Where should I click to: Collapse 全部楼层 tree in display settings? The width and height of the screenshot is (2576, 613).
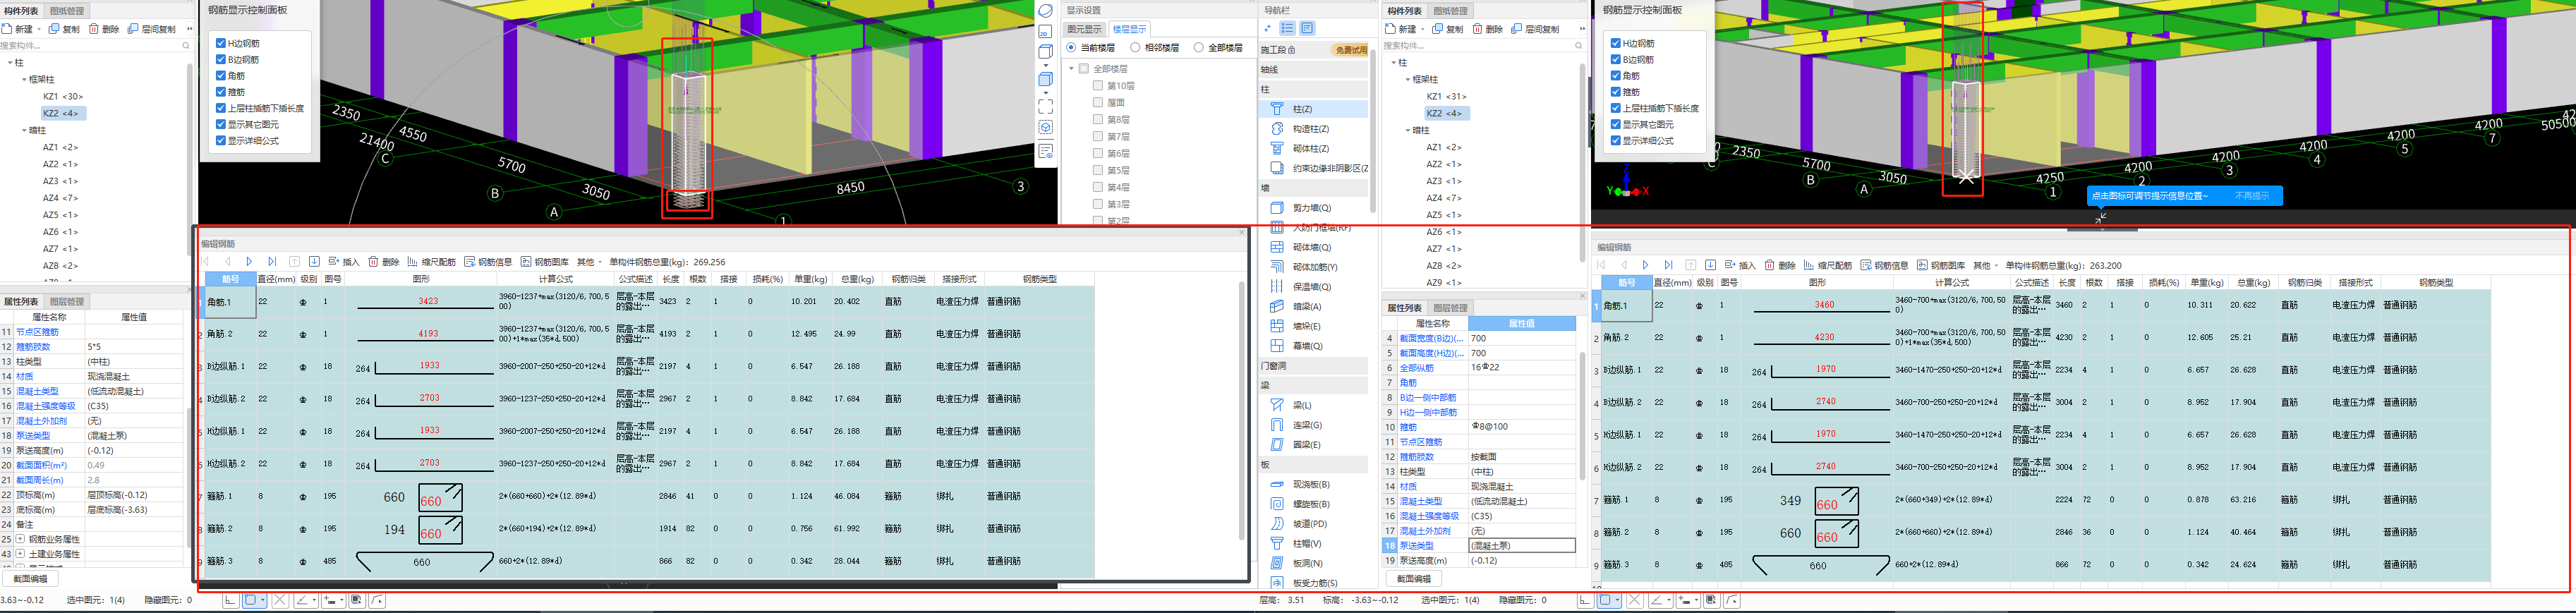point(1071,69)
